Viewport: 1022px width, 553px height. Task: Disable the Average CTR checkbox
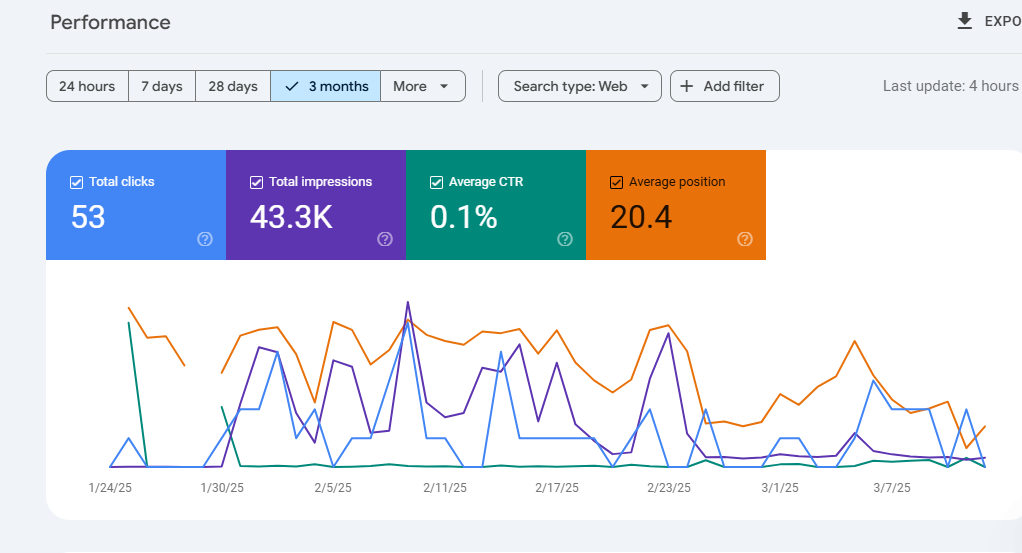point(436,183)
